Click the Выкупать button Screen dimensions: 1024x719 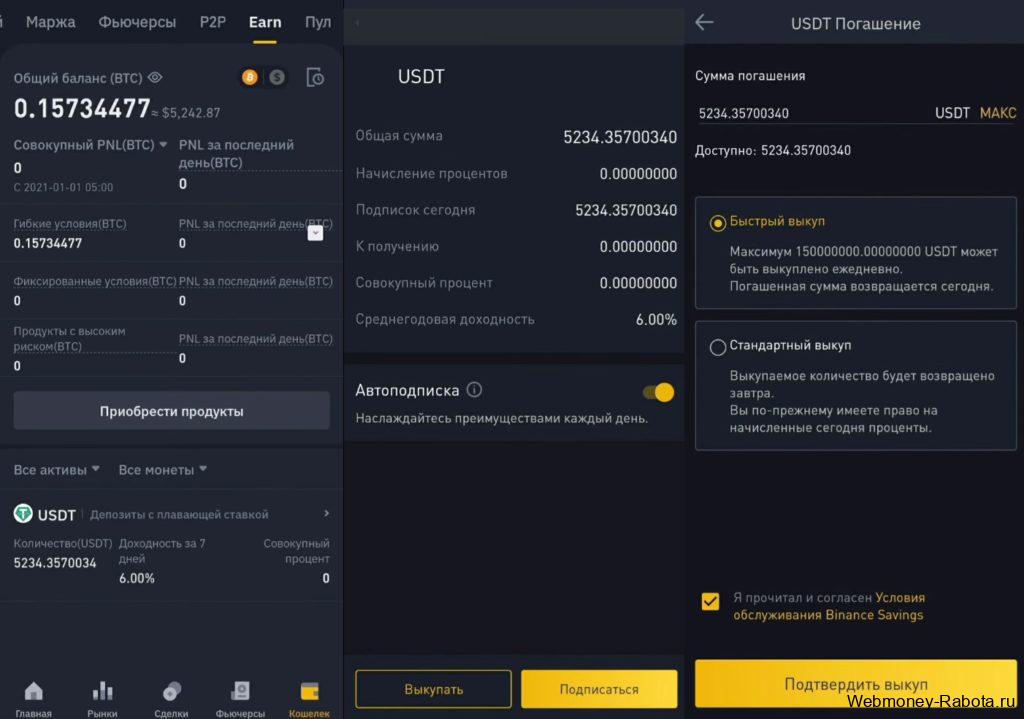(x=434, y=689)
